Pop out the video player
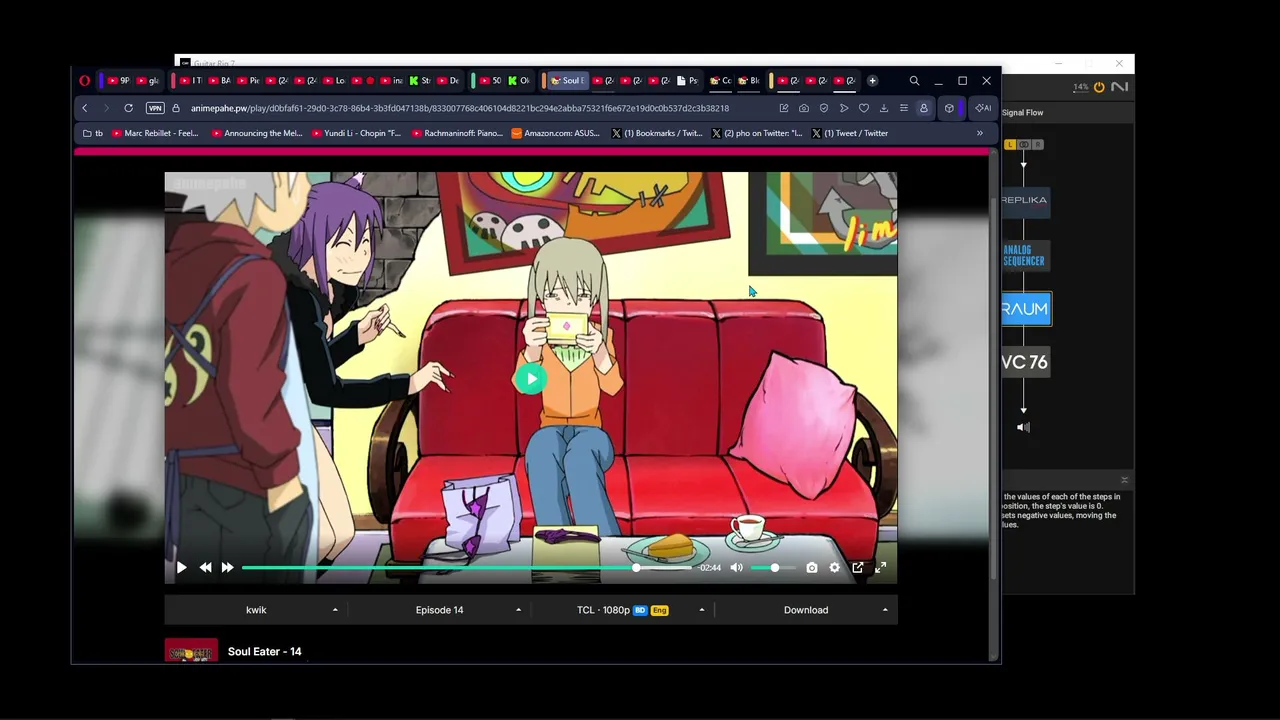This screenshot has width=1280, height=720. coord(857,567)
